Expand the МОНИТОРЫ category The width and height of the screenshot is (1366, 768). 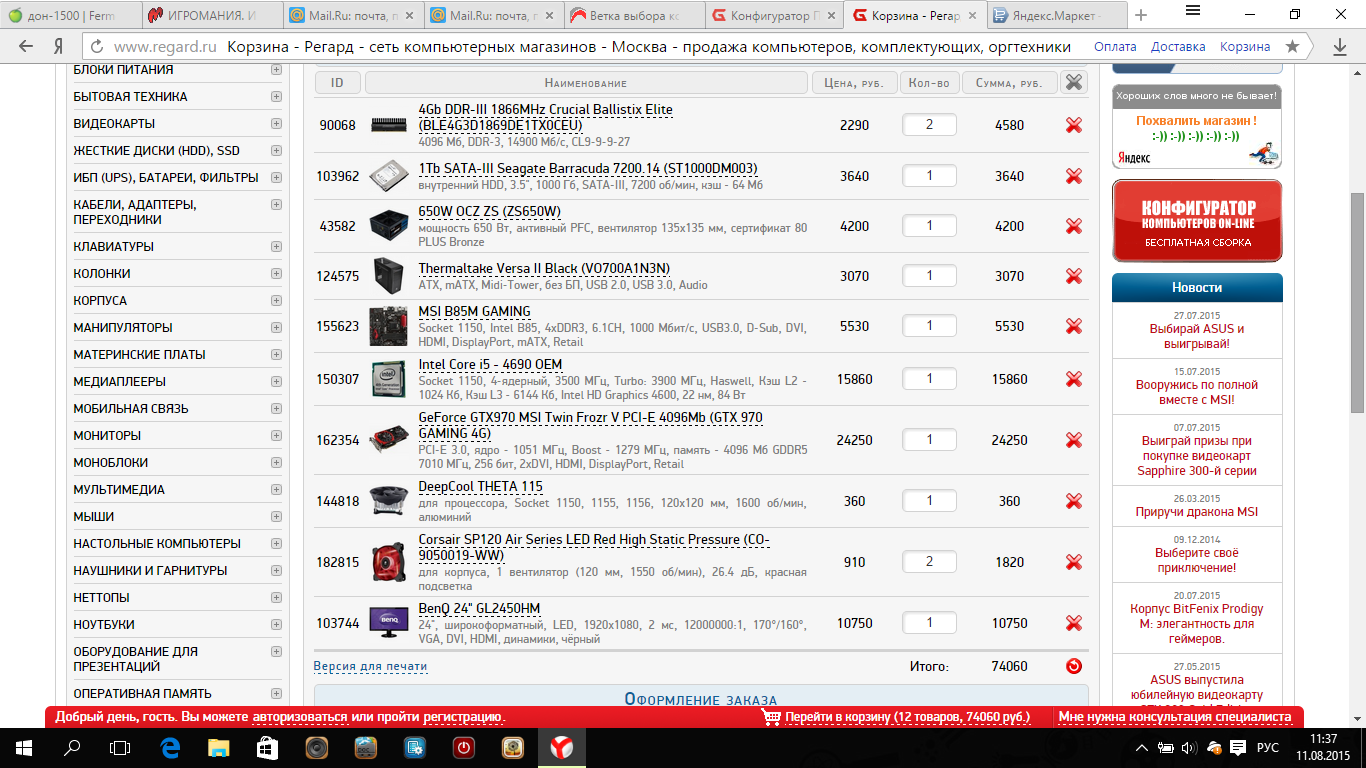(x=276, y=436)
